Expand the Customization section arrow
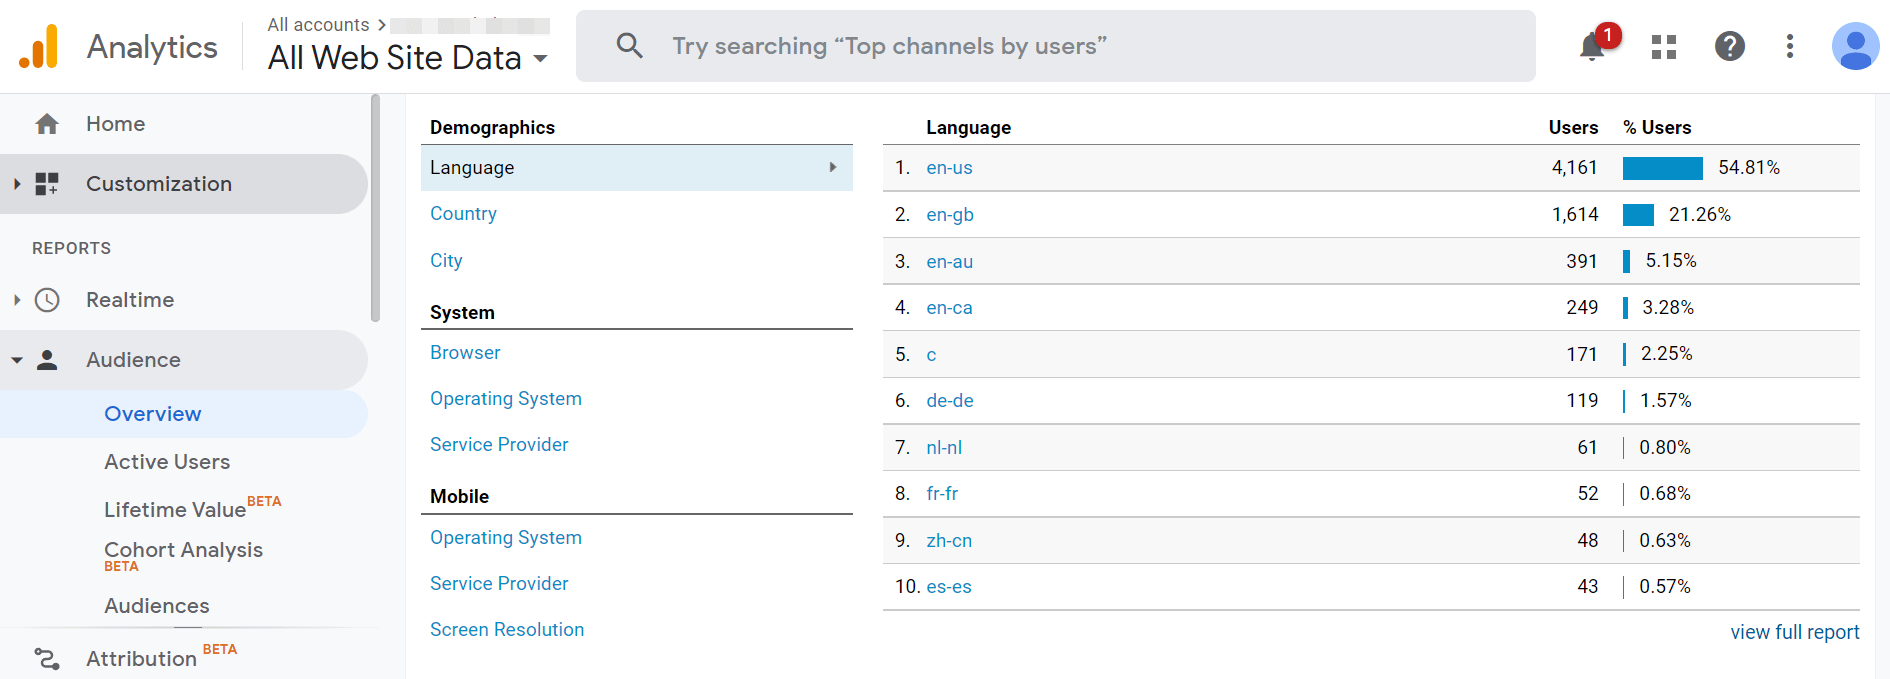This screenshot has height=679, width=1890. (16, 184)
